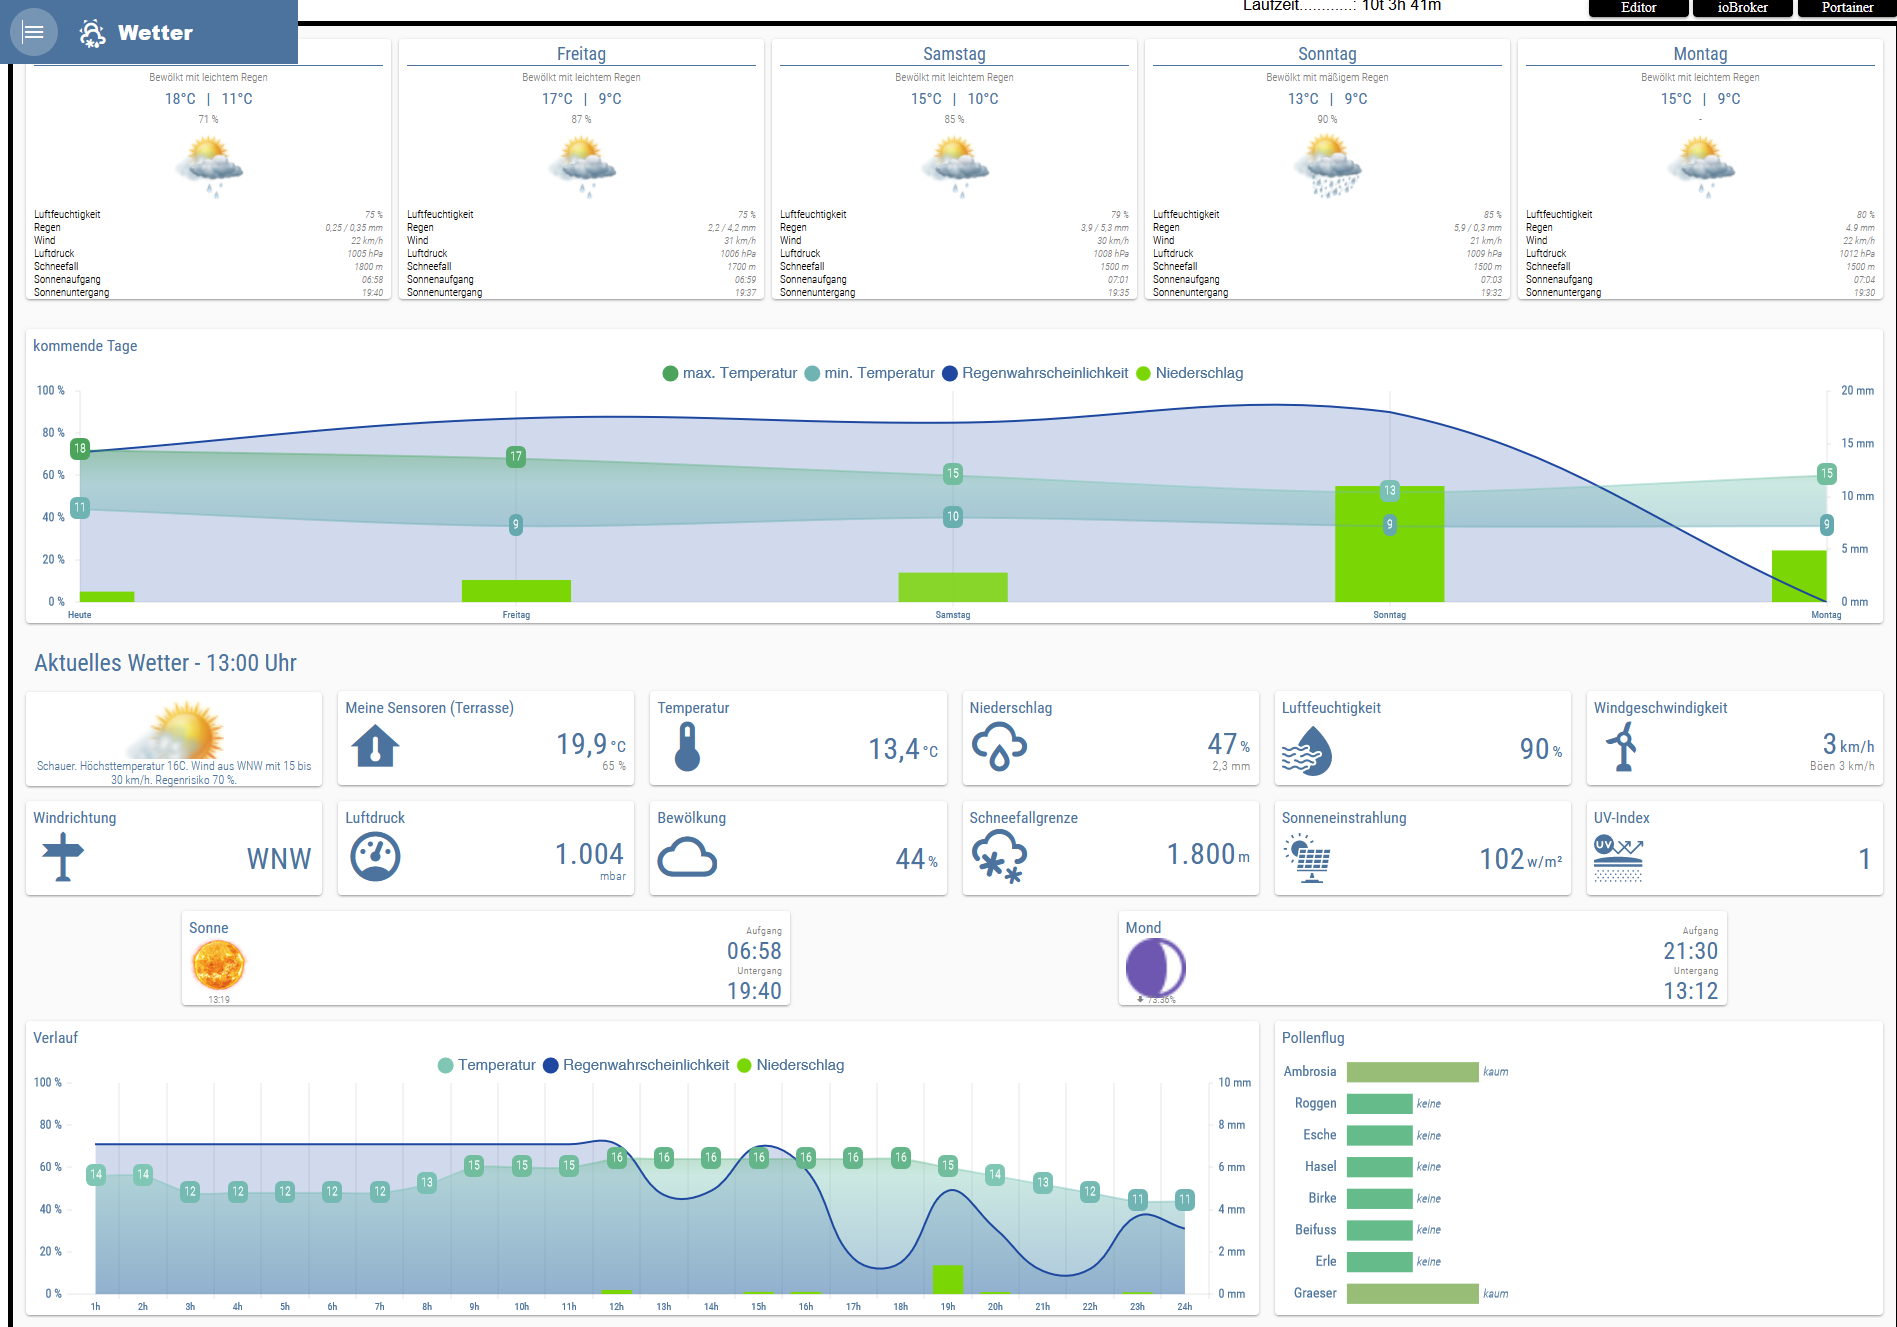
Task: Click the 19,9 °C Terrasse sensor value
Action: (591, 745)
